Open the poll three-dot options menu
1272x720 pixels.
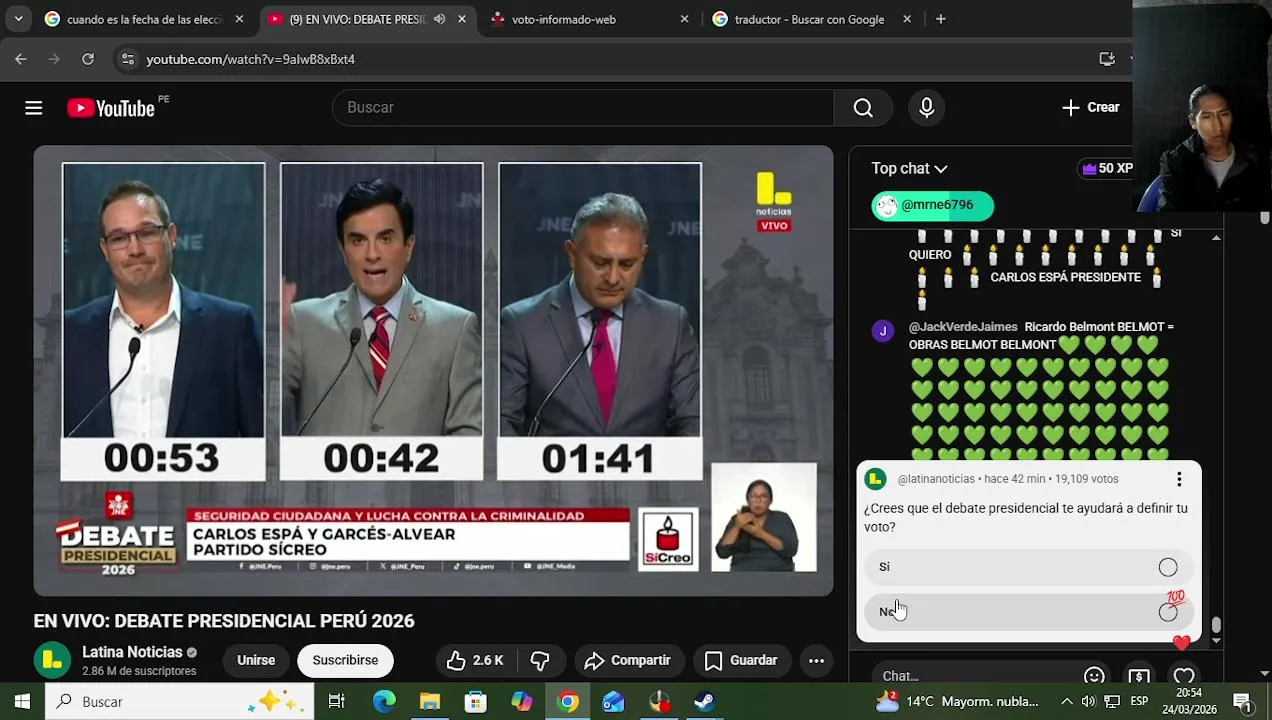(x=1179, y=480)
